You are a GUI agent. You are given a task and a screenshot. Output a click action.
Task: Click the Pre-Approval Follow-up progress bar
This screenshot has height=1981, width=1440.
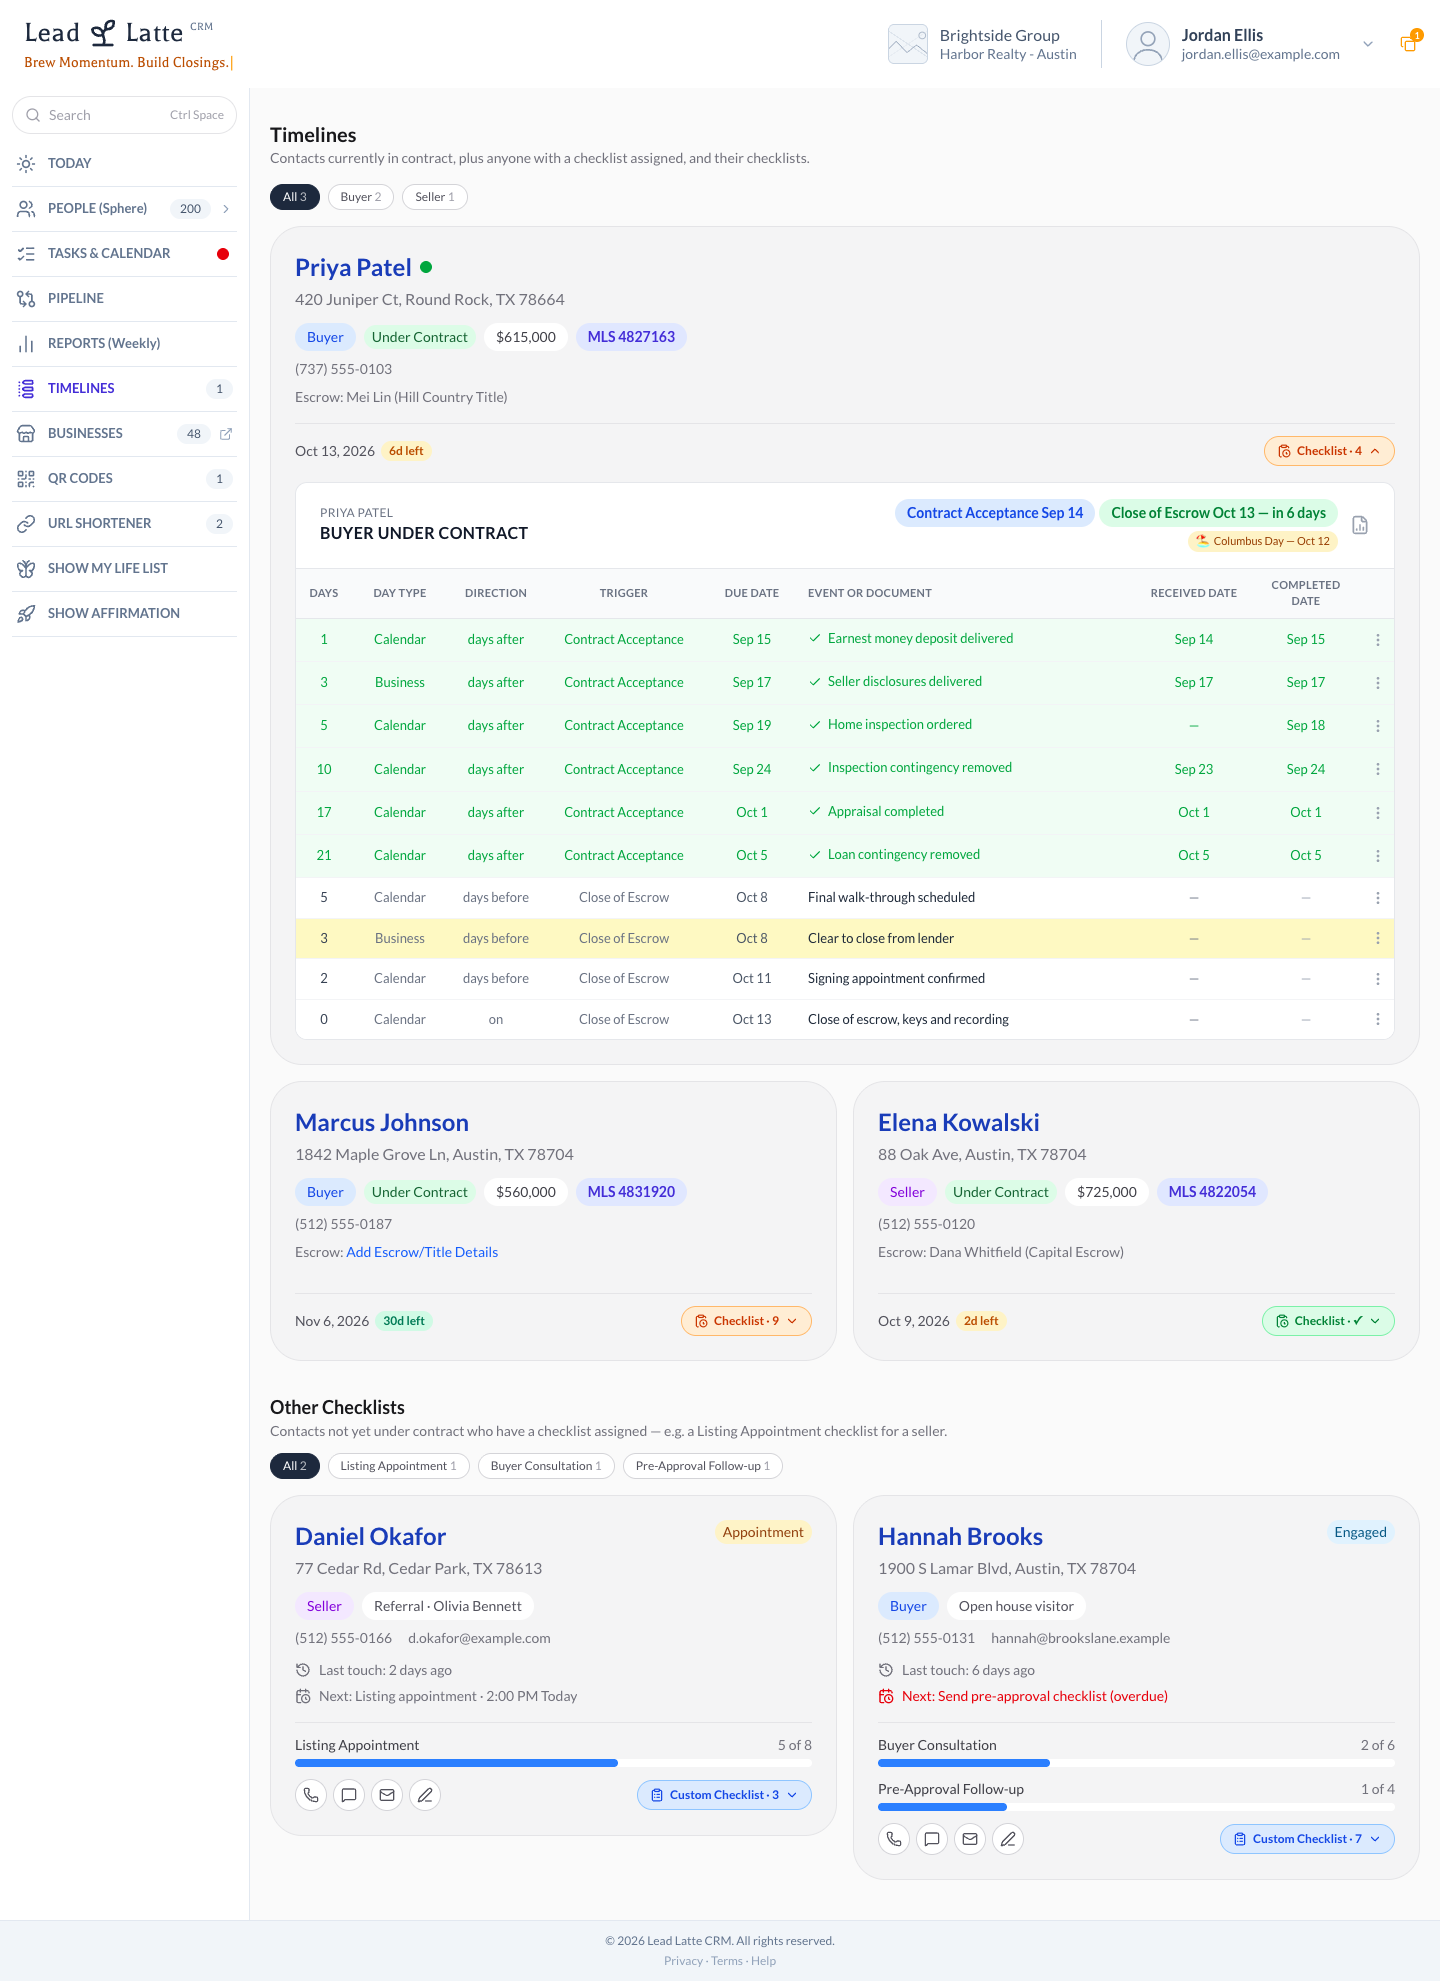1136,1807
